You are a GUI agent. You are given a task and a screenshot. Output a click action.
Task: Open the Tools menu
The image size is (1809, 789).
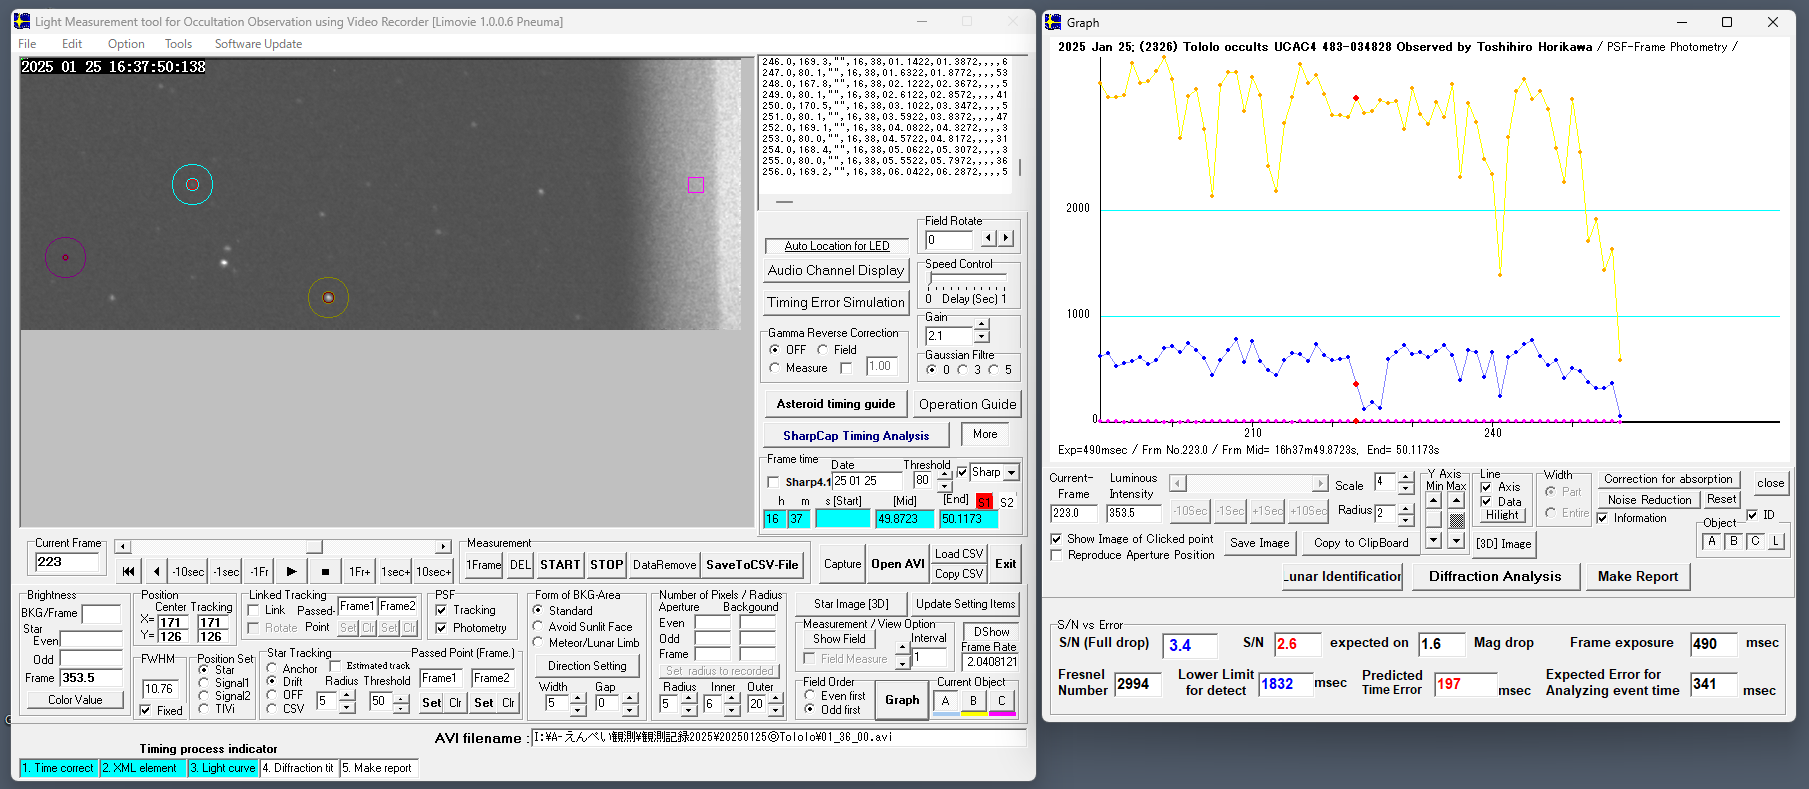point(178,44)
